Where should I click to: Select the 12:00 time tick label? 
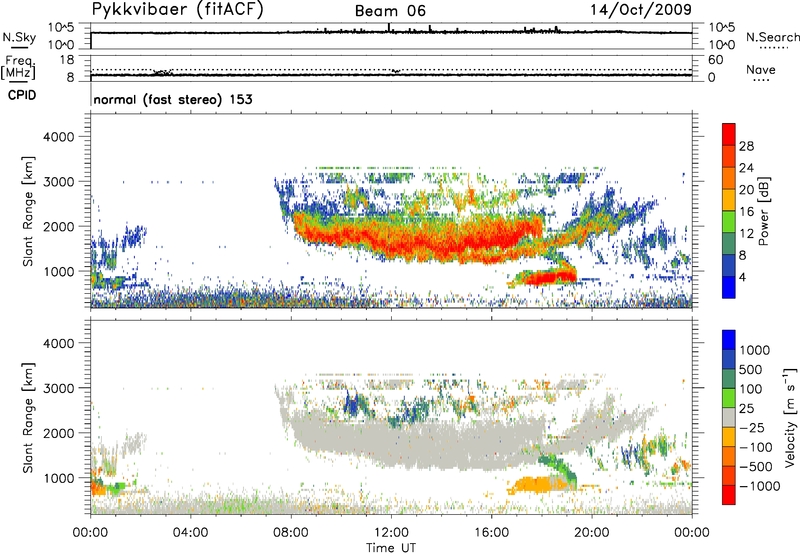pyautogui.click(x=391, y=533)
